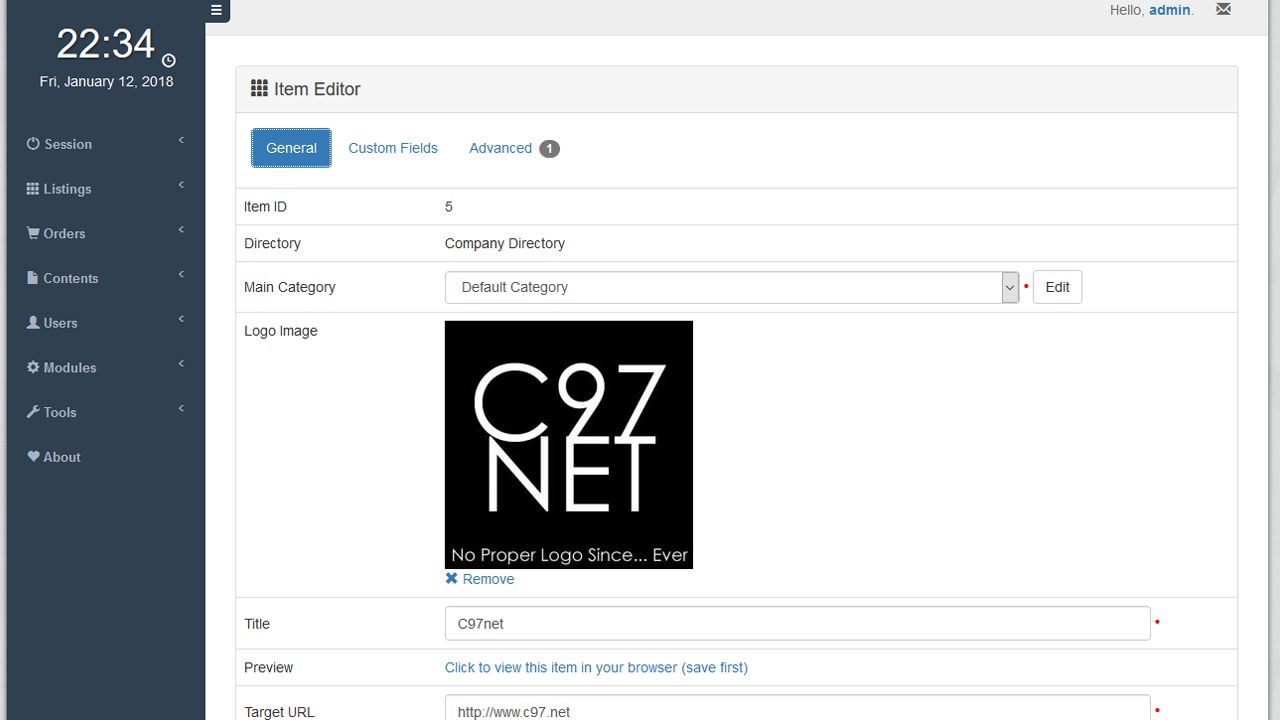Viewport: 1280px width, 720px height.
Task: Expand the Listings menu chevron
Action: tap(181, 185)
